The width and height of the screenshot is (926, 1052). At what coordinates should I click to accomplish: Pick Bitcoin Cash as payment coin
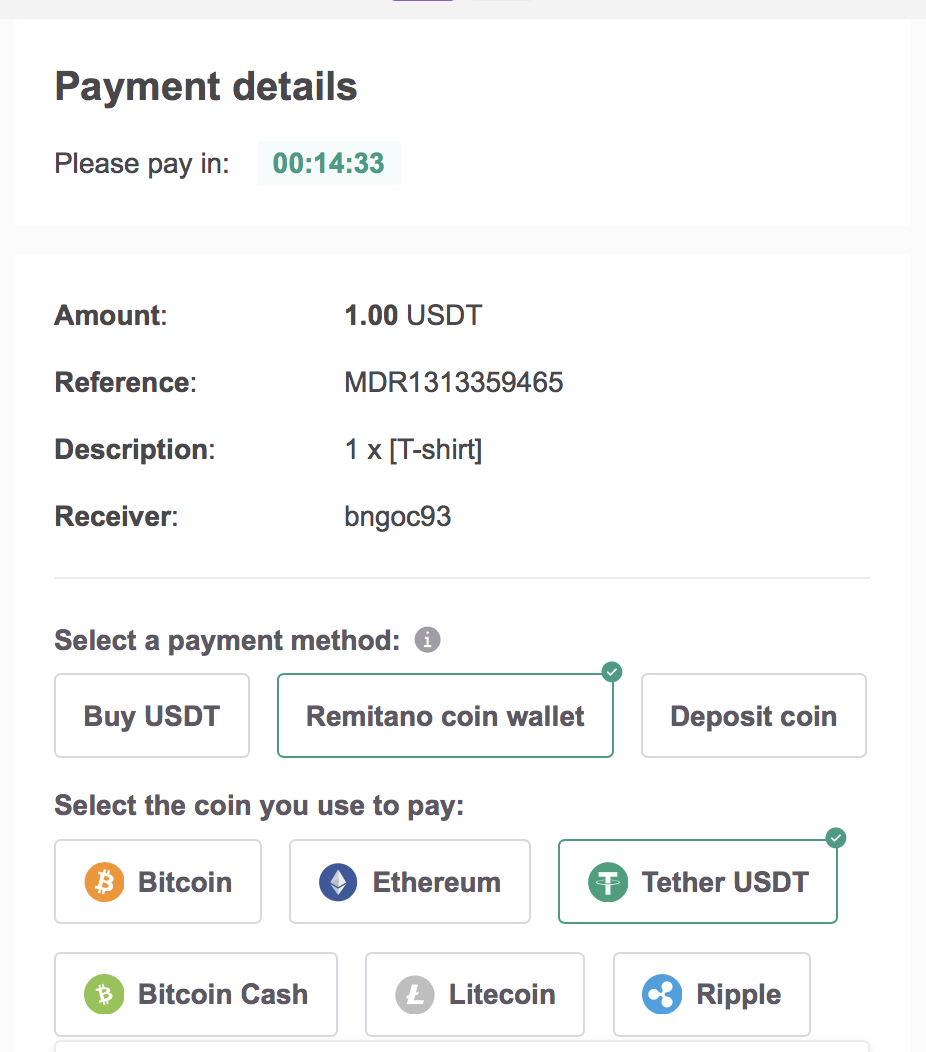196,994
